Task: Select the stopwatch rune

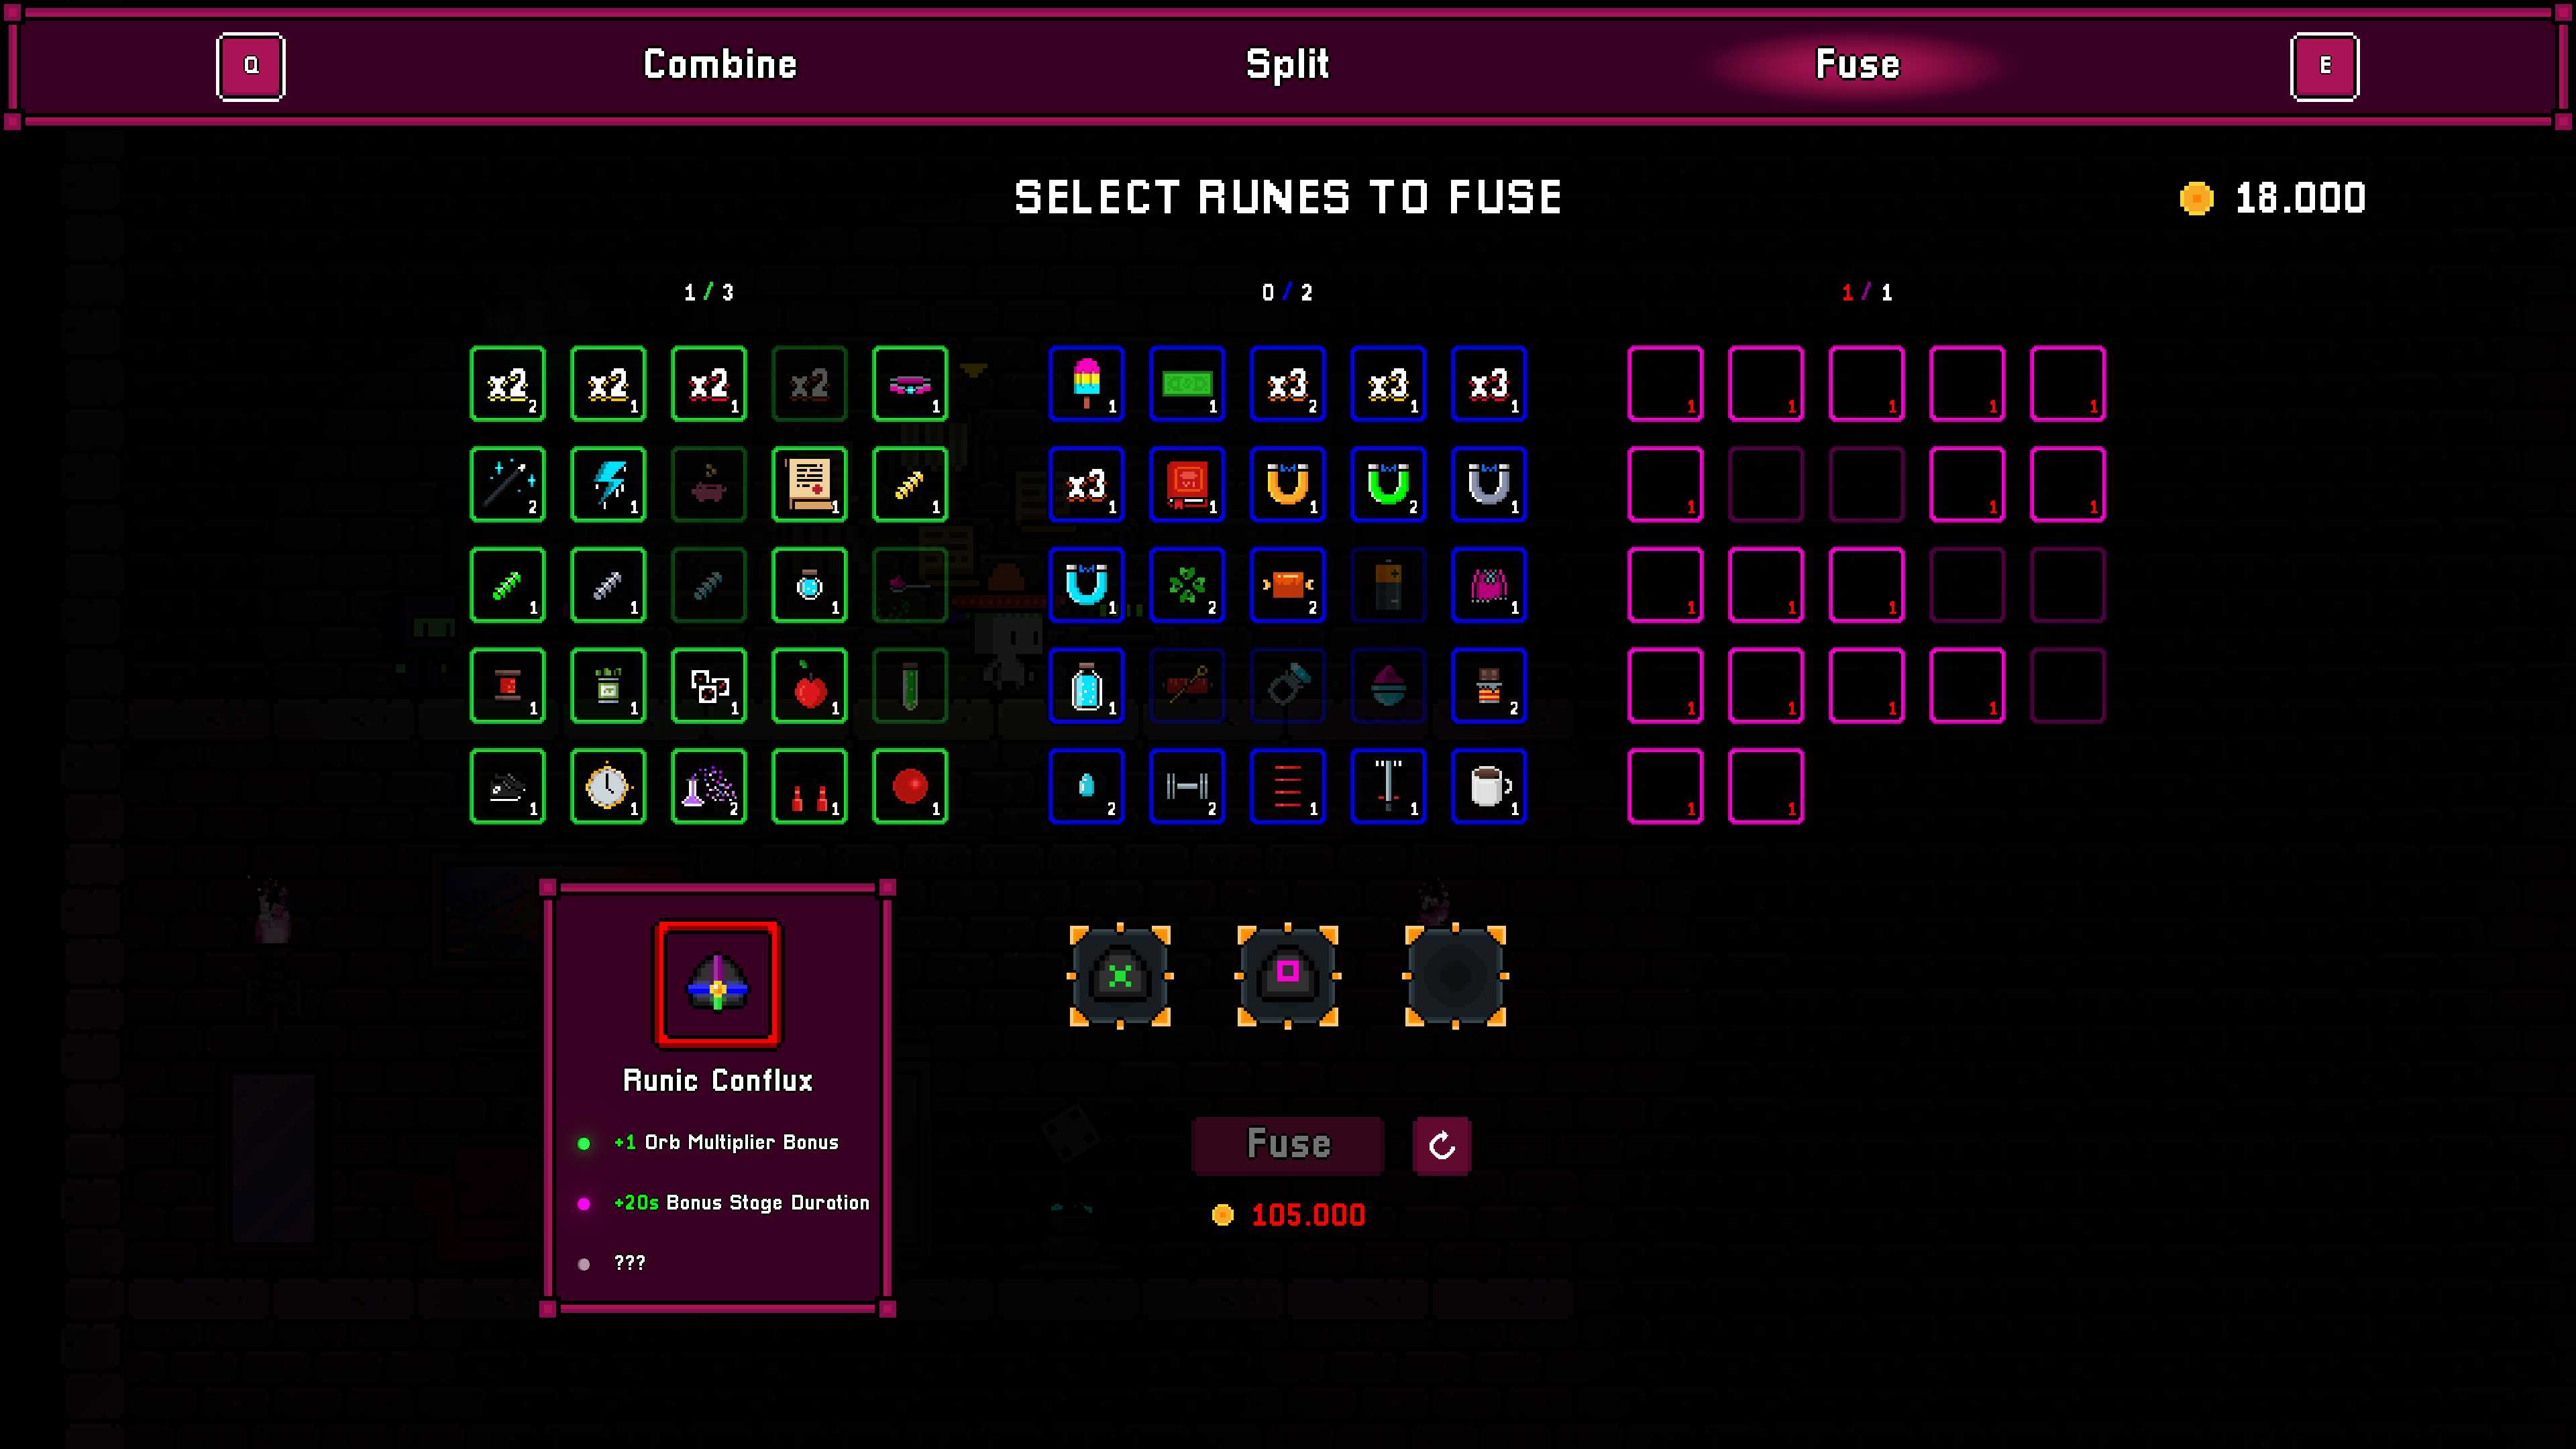Action: pos(608,786)
